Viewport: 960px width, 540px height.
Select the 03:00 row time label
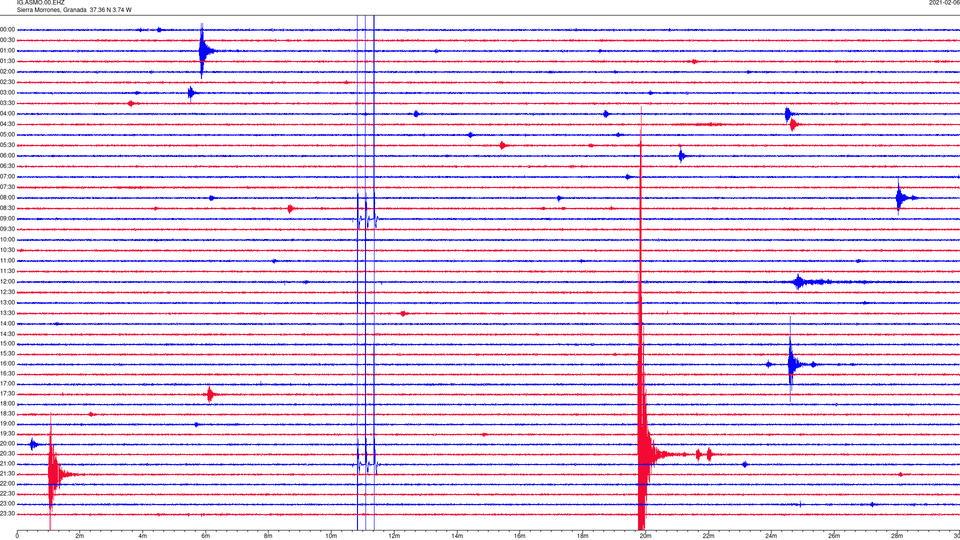pos(8,92)
